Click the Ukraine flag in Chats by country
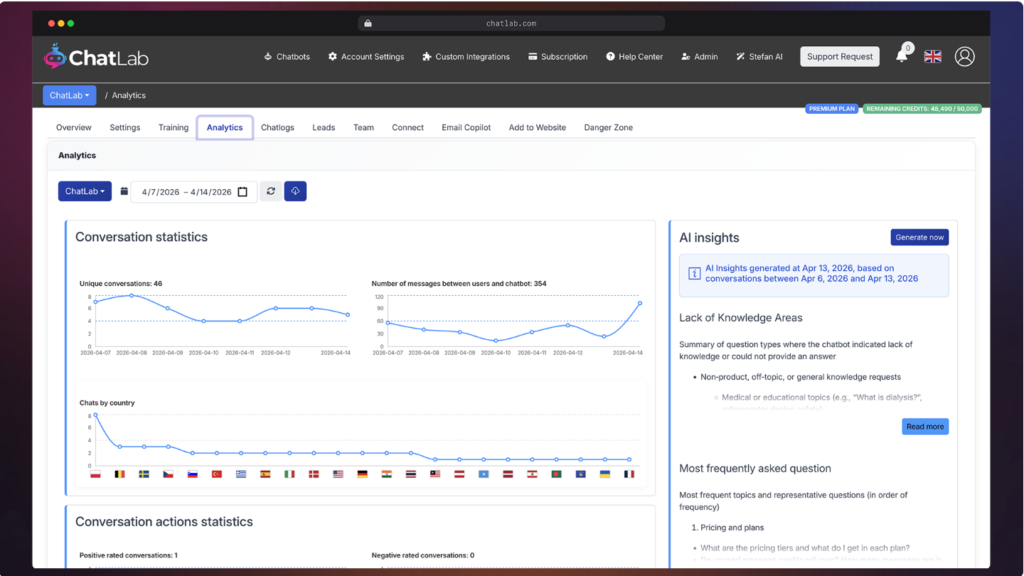Viewport: 1024px width, 576px height. click(605, 474)
